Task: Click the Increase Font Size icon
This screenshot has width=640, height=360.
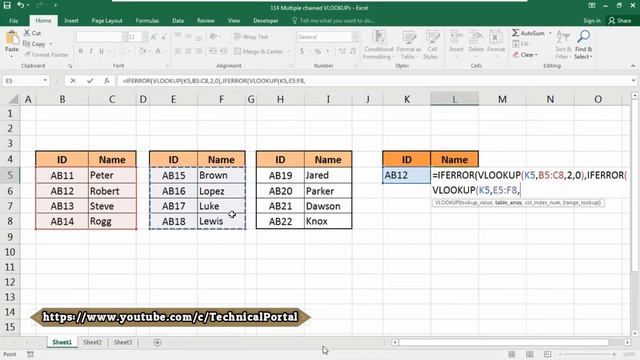Action: (x=154, y=37)
